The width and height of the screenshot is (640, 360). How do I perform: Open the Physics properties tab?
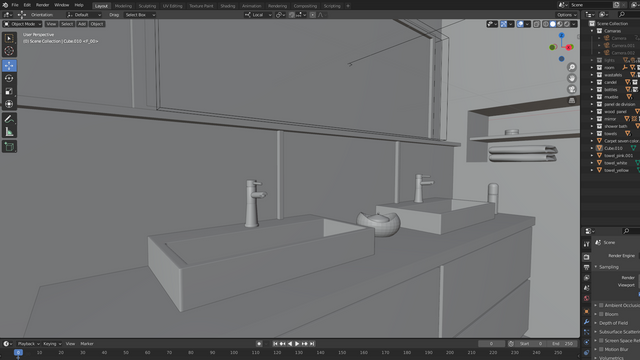[587, 342]
